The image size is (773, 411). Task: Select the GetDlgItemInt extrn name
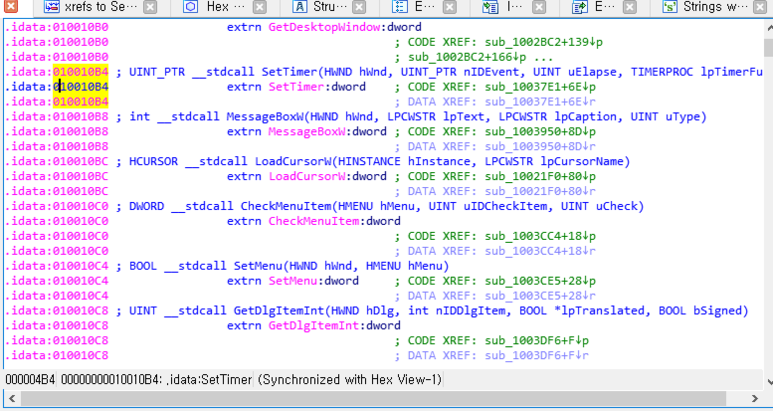(314, 326)
